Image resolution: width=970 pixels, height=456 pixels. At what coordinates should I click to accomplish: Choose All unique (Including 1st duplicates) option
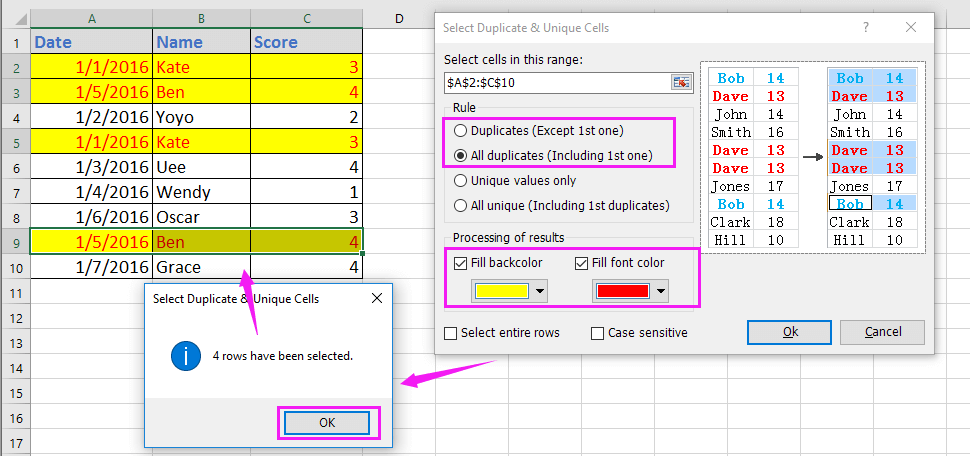[x=561, y=205]
